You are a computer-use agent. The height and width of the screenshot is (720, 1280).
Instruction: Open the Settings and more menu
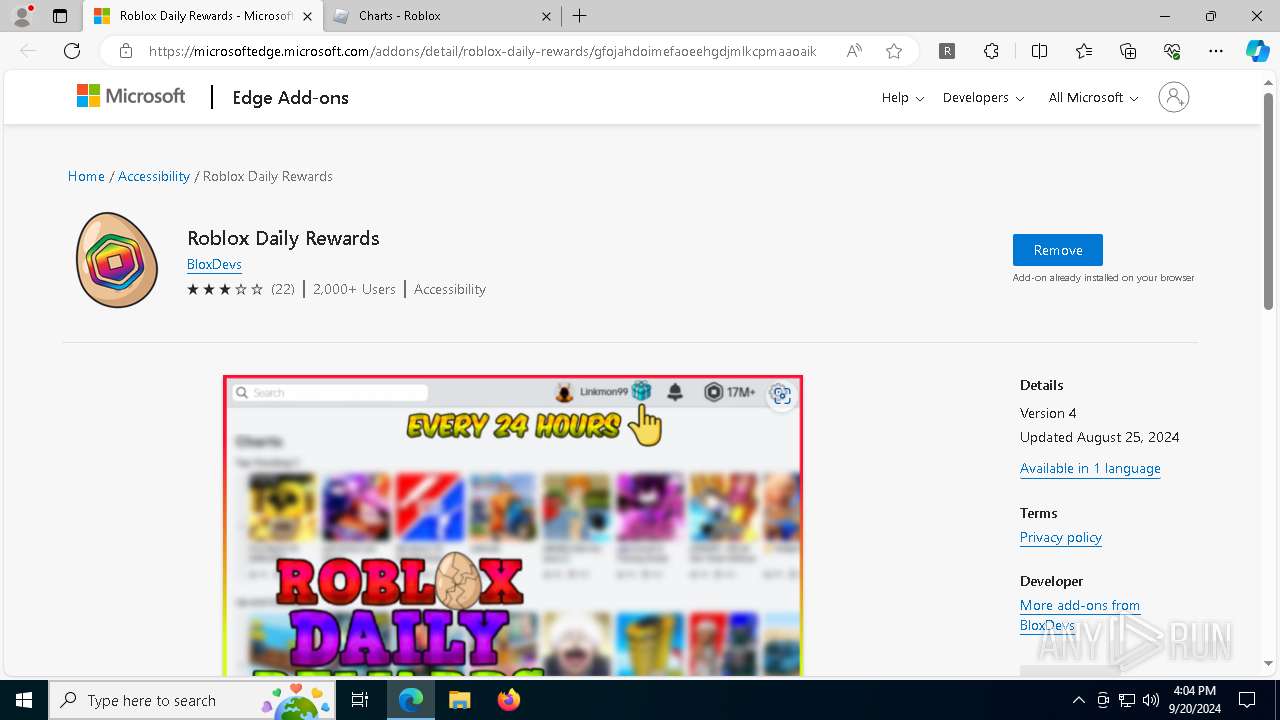(x=1216, y=51)
